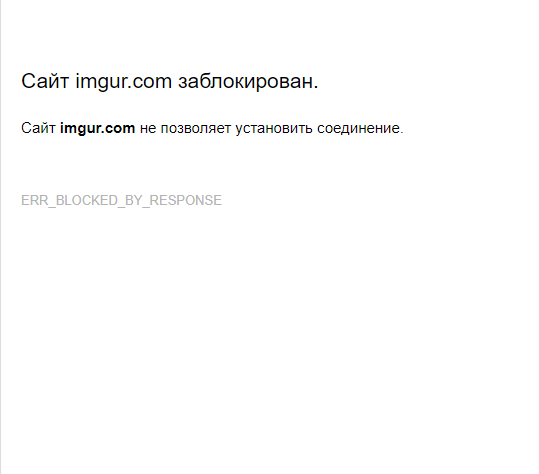Image resolution: width=539 pixels, height=474 pixels.
Task: Click "BY" within the gray error code
Action: point(134,200)
